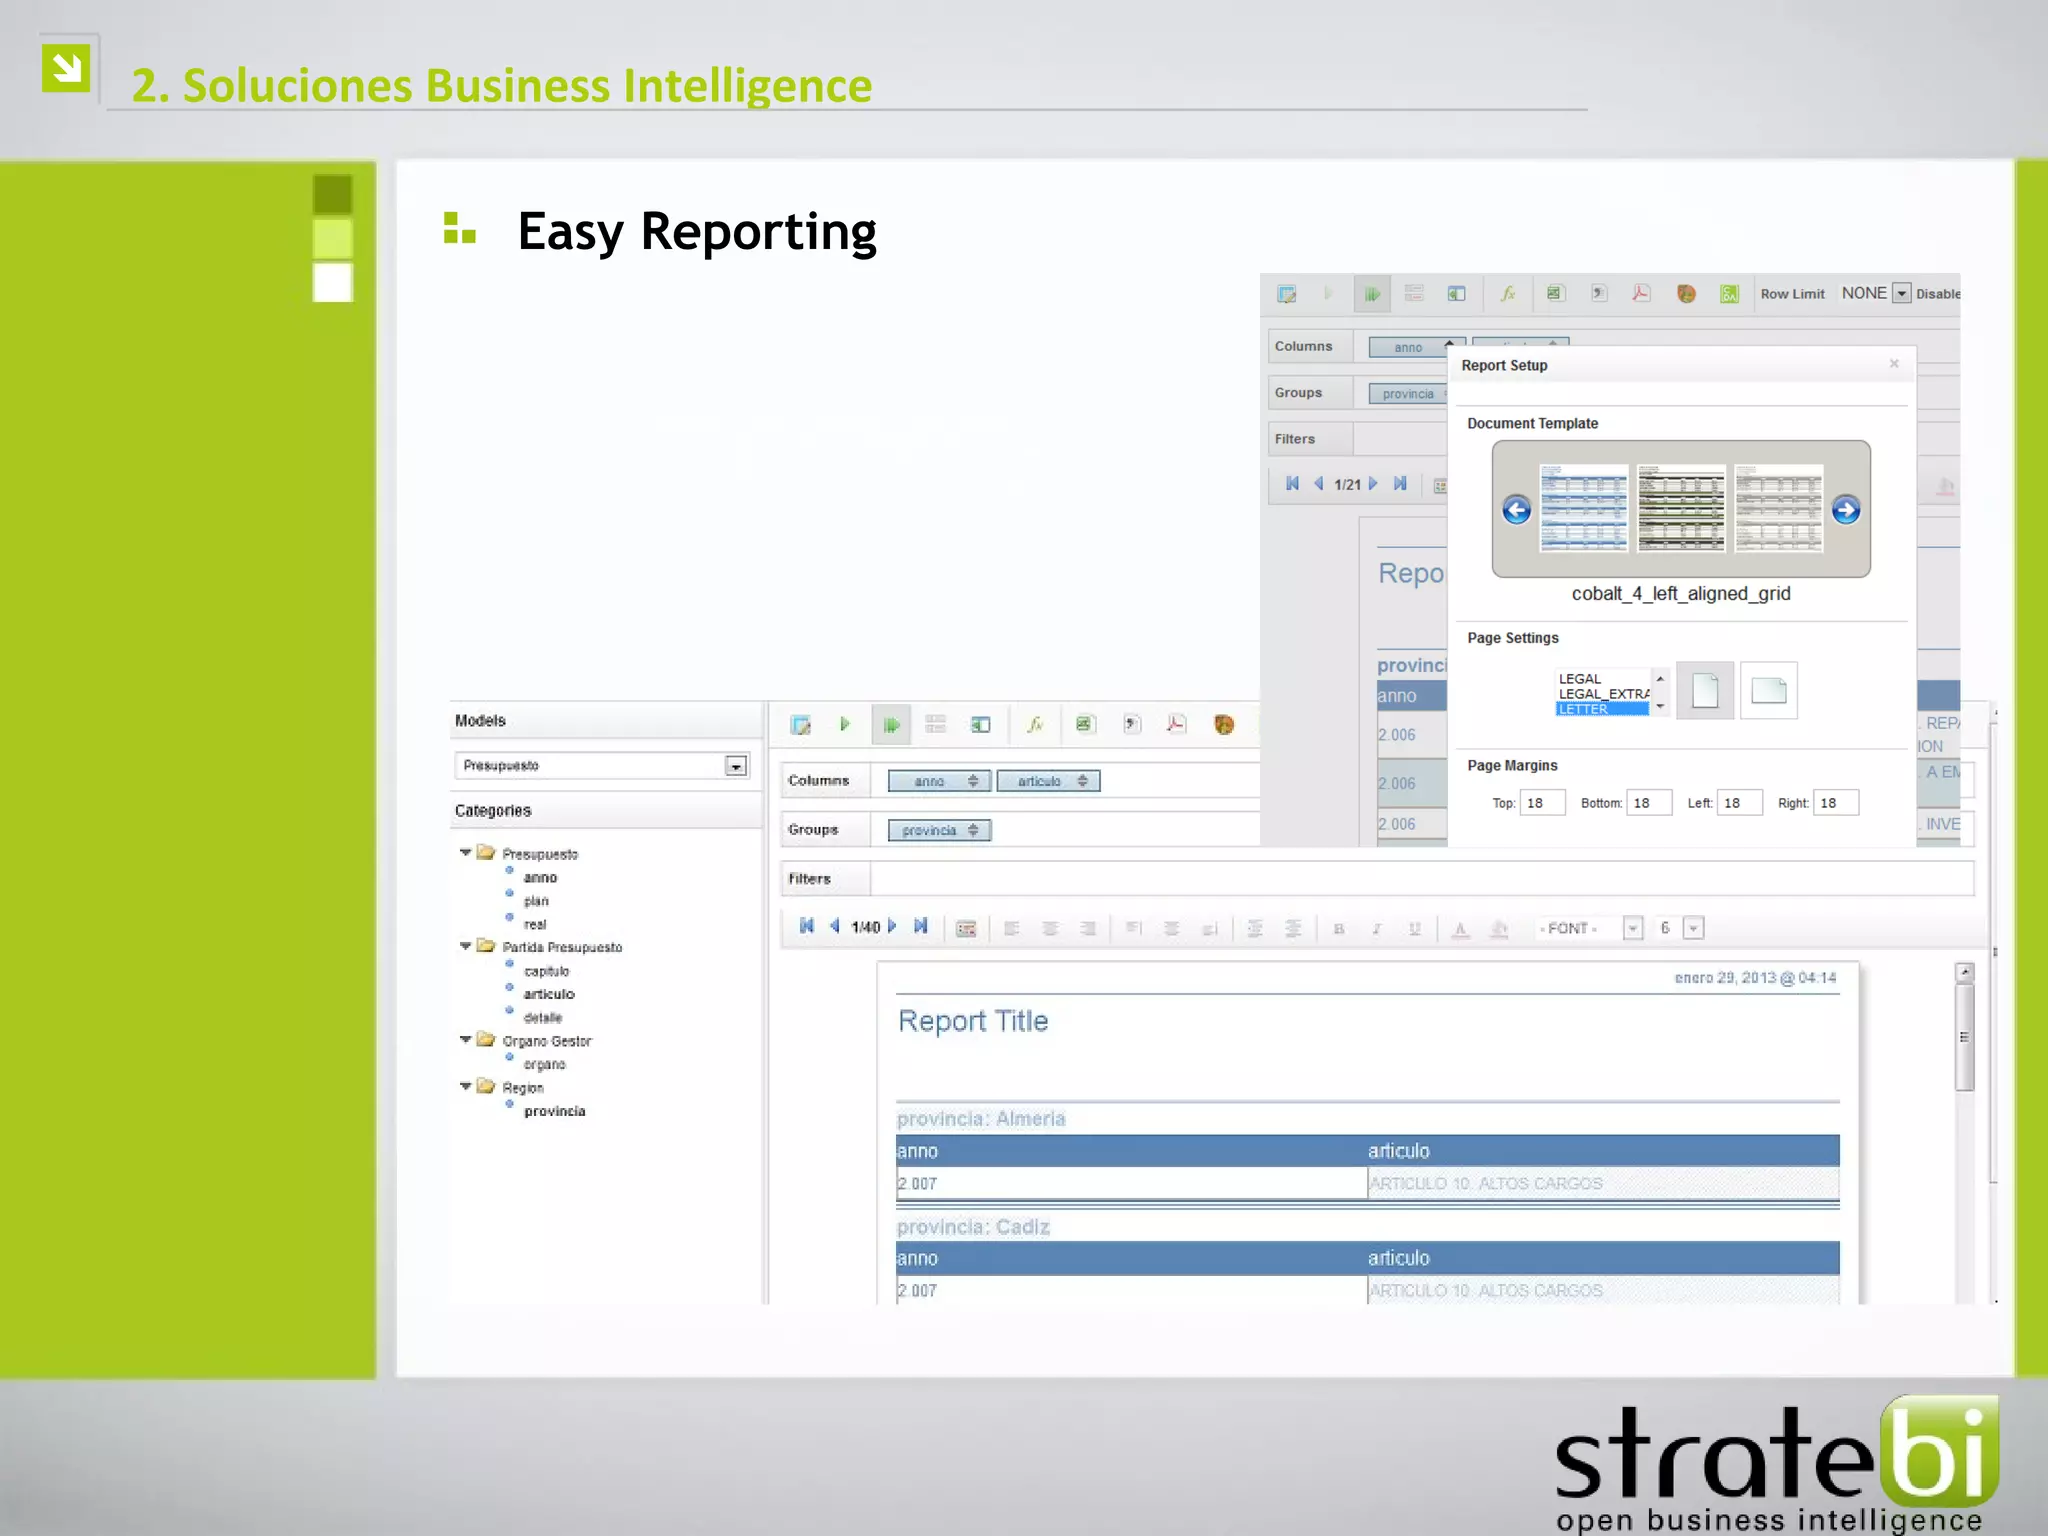Click the orange round icon in lower toolbar
2048x1536 pixels.
(x=1223, y=724)
